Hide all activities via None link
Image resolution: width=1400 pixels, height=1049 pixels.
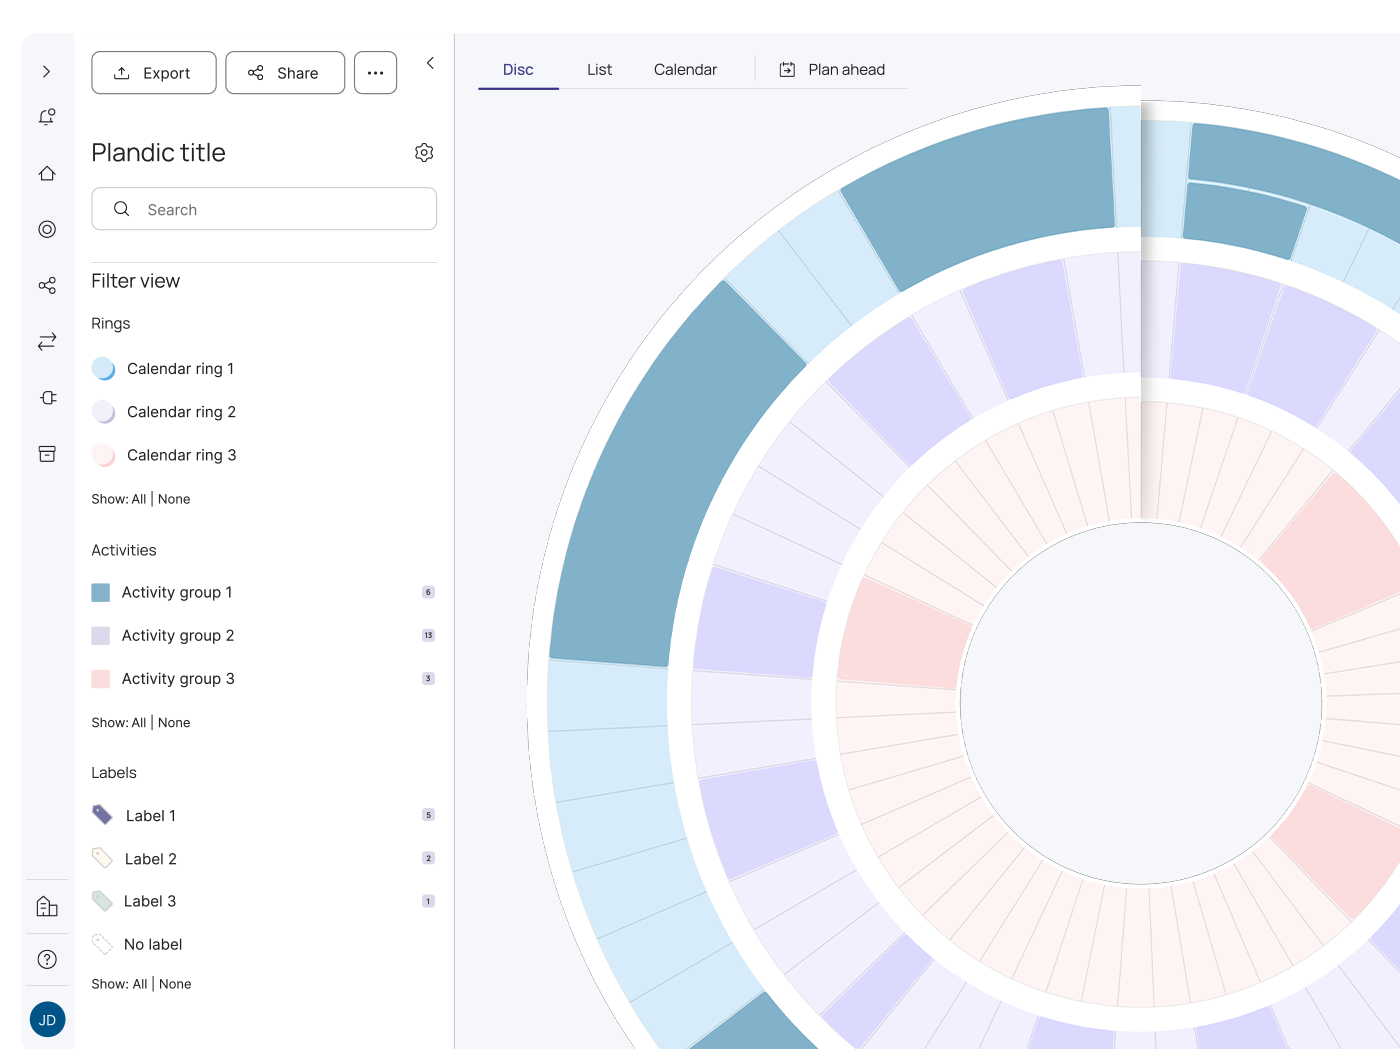coord(174,722)
